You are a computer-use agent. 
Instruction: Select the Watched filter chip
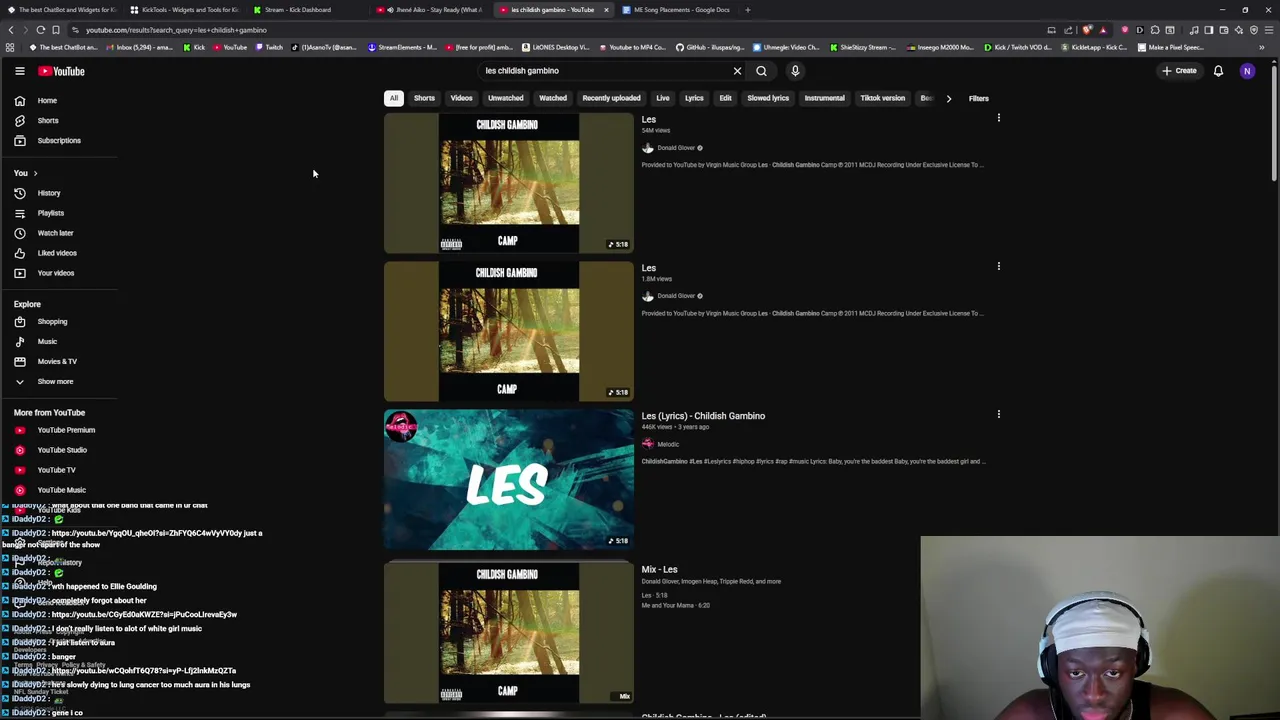click(x=553, y=98)
